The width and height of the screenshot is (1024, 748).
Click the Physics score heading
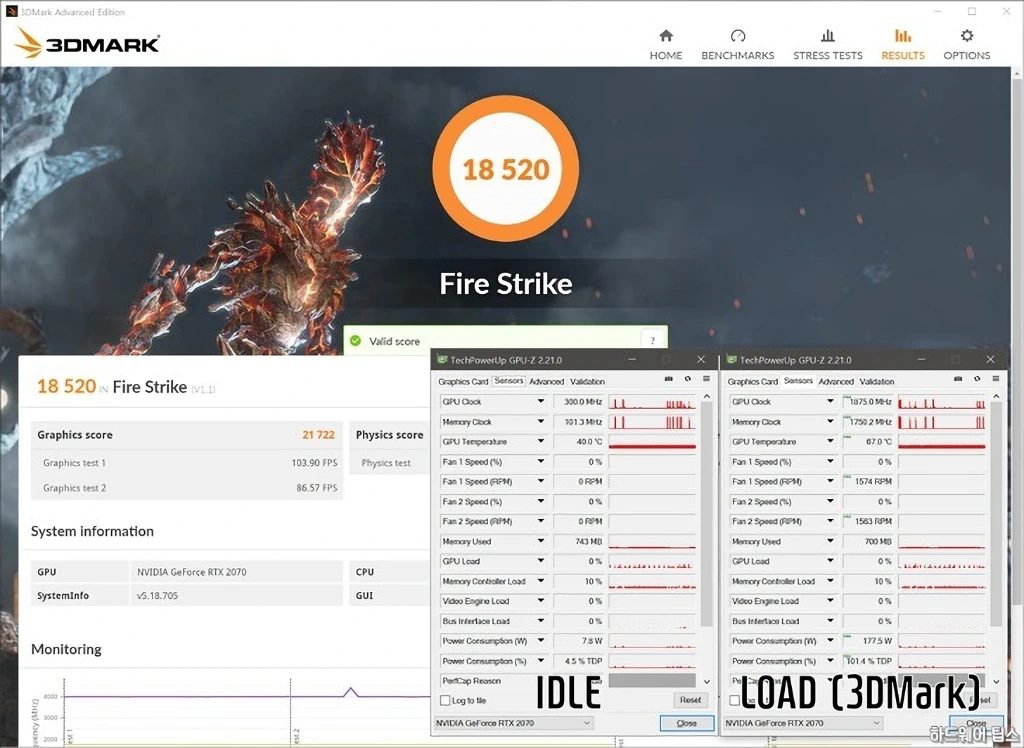389,434
